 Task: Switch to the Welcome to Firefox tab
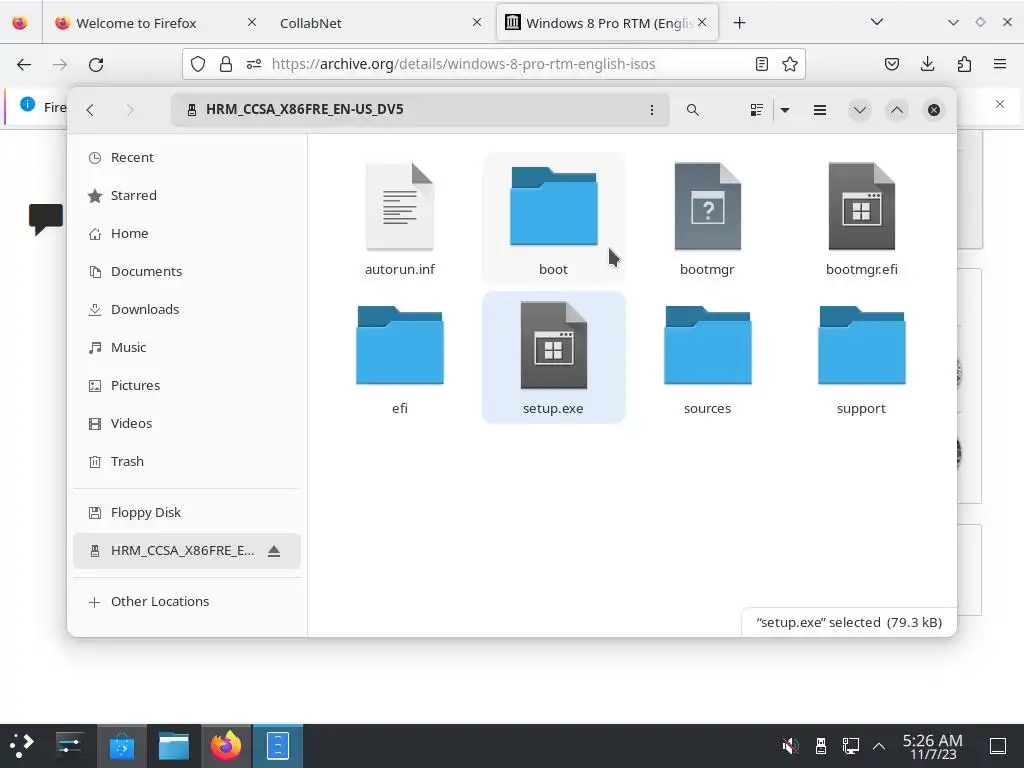pos(154,23)
